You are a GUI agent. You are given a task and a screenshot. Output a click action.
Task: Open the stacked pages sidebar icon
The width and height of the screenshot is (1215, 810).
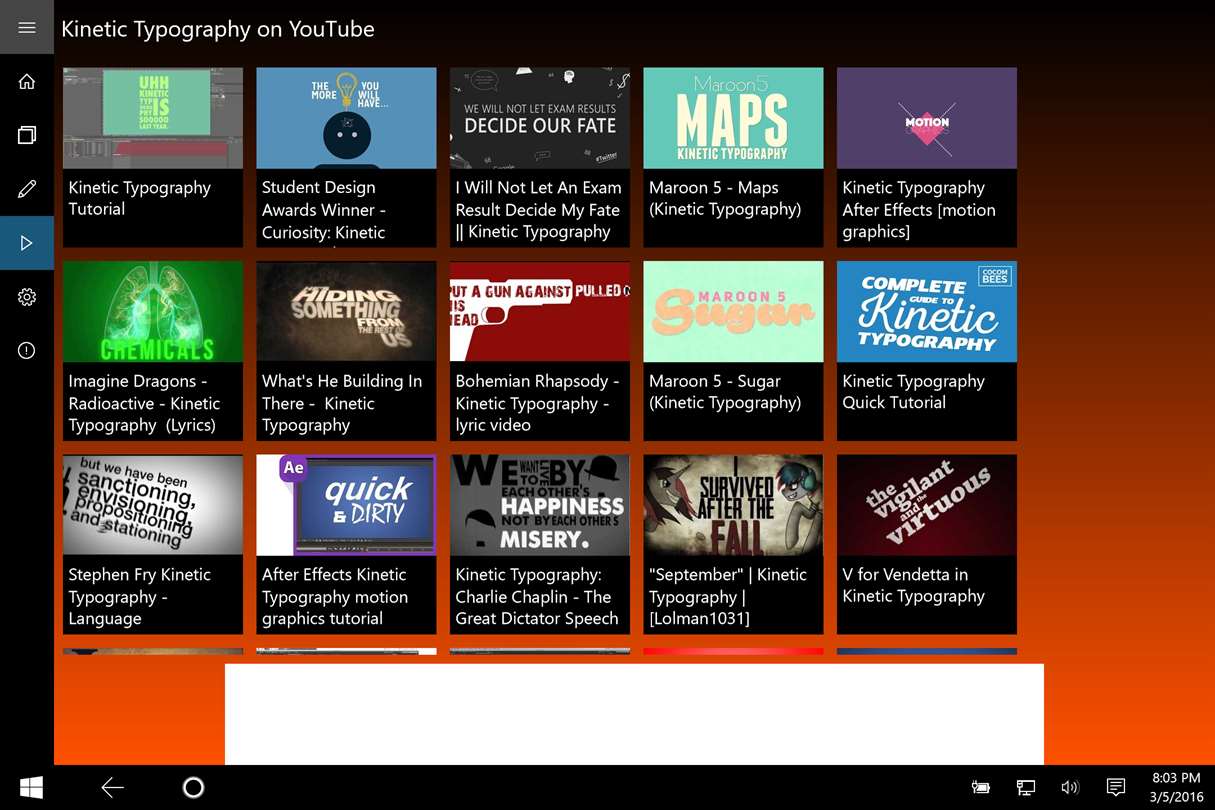pos(27,135)
